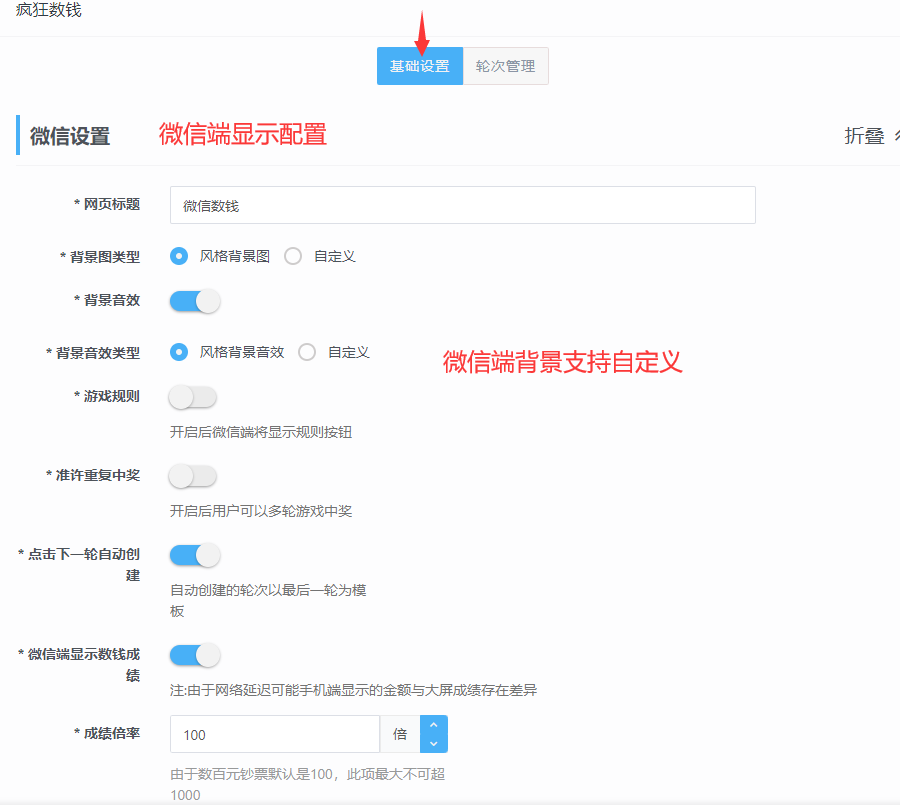Disable the 点击下一轮自动创建 switch
This screenshot has height=805, width=900.
pyautogui.click(x=193, y=555)
